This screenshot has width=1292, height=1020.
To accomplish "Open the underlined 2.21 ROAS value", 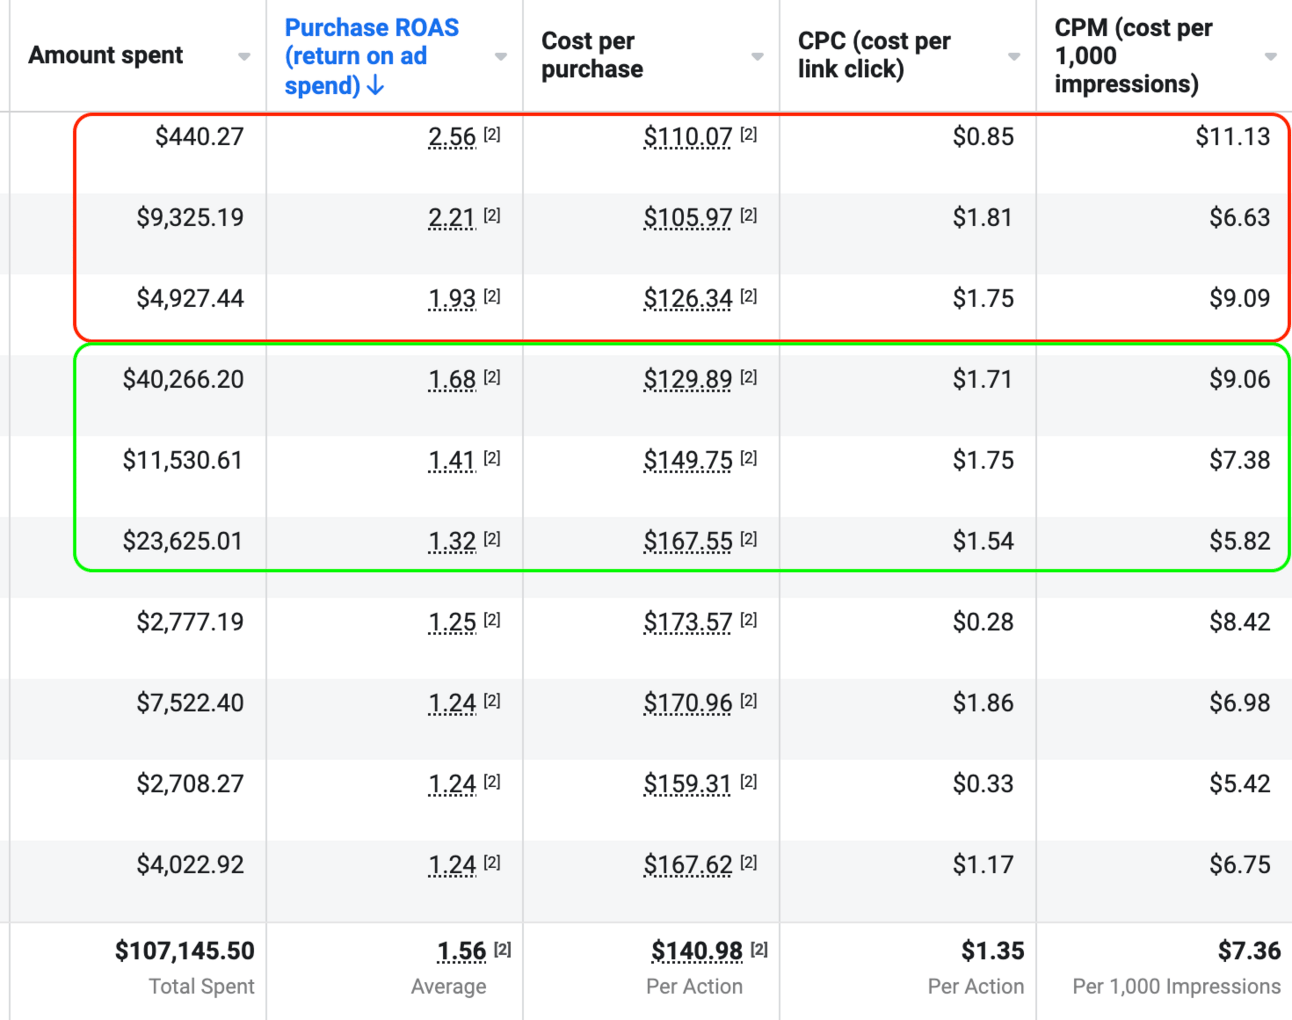I will pos(451,218).
